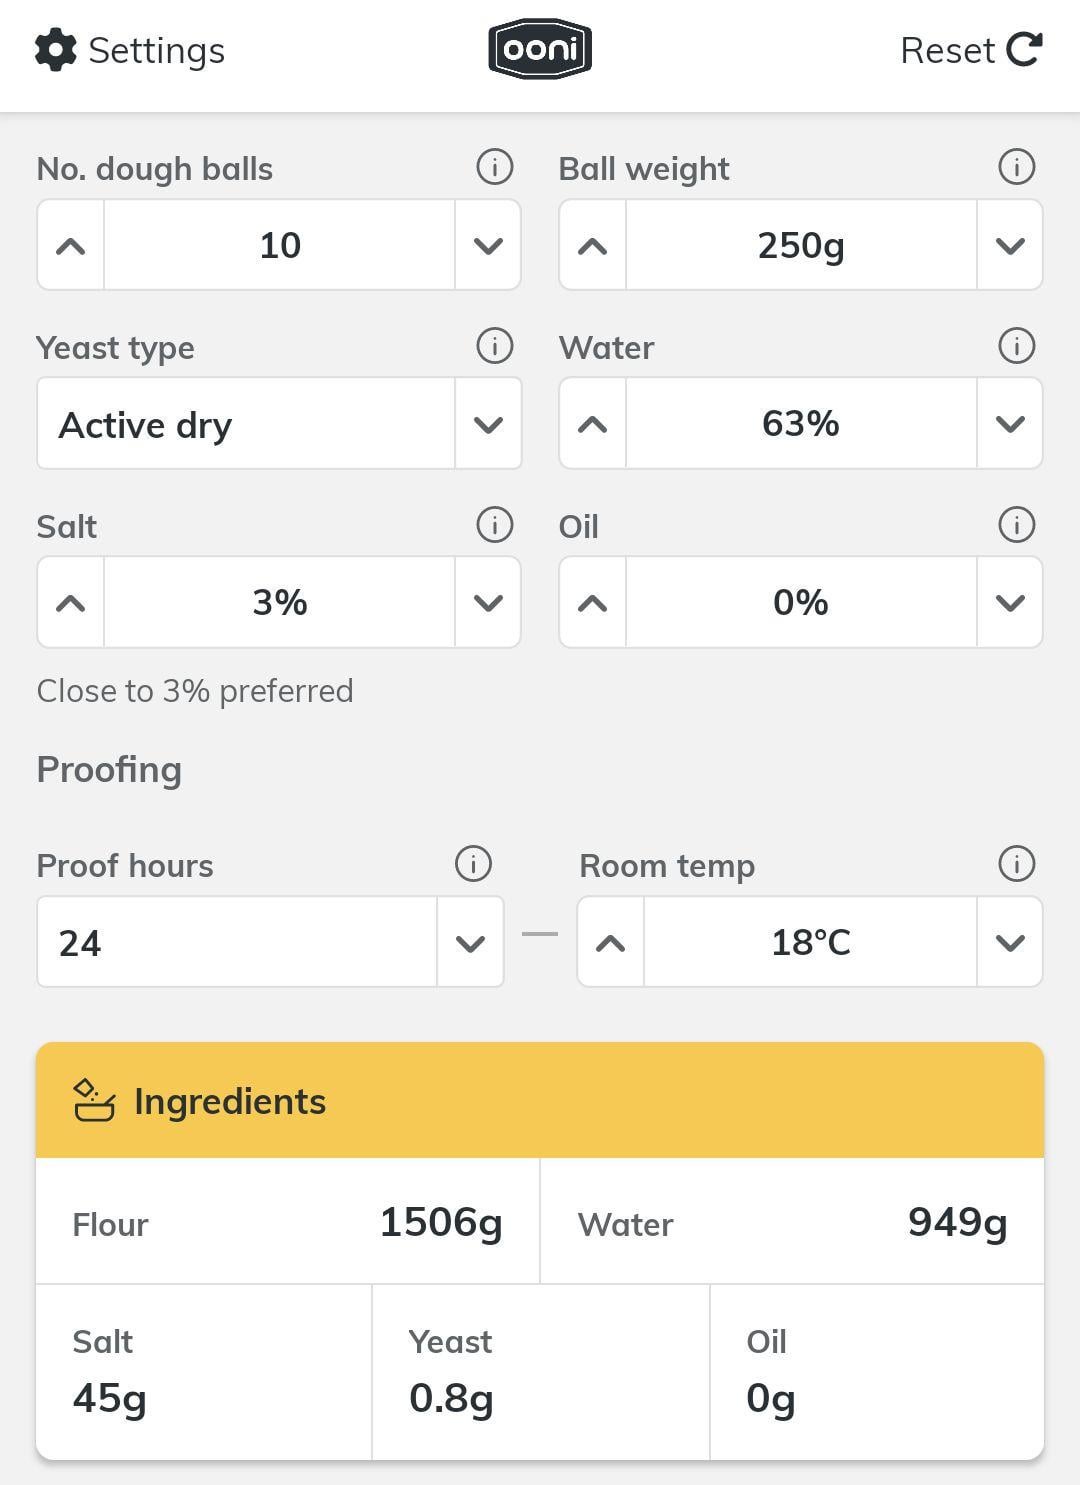Show Ball weight info tooltip
The height and width of the screenshot is (1485, 1080).
point(1016,167)
